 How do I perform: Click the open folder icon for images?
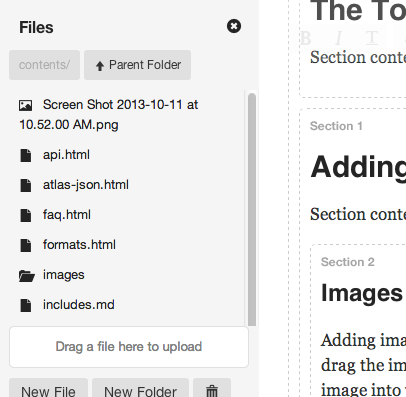[27, 276]
